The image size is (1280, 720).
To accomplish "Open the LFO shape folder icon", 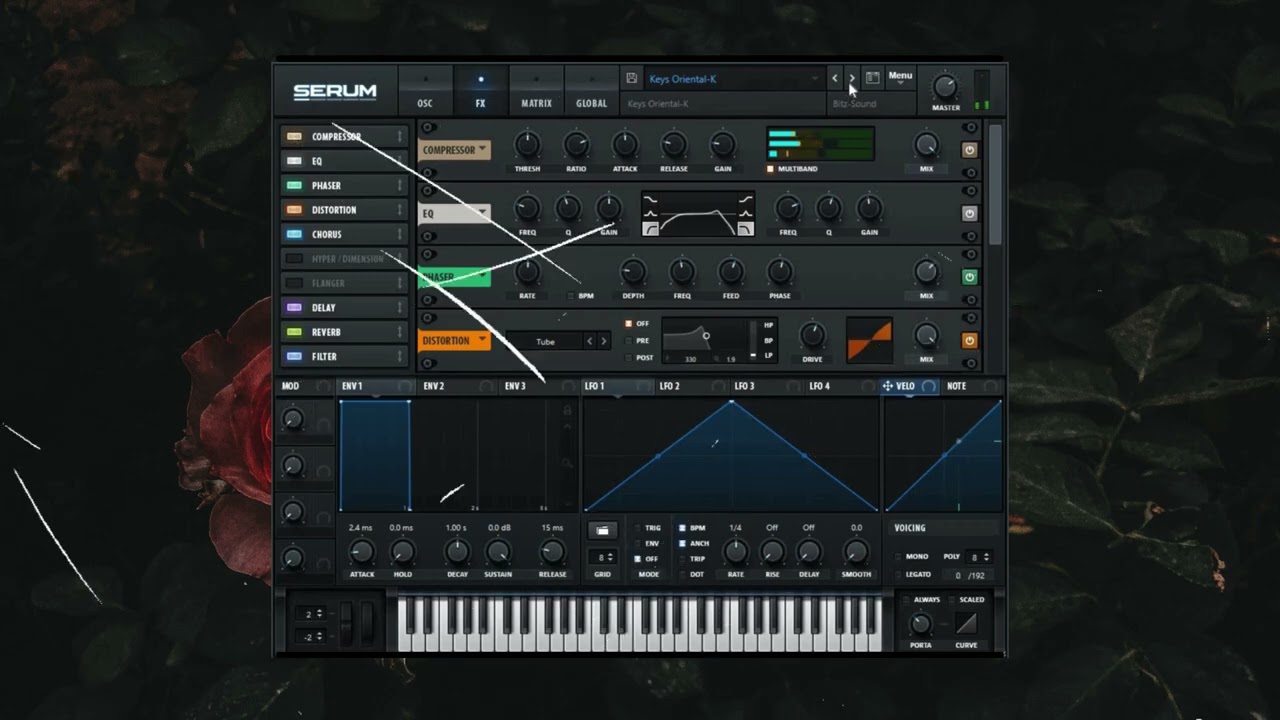I will click(602, 530).
